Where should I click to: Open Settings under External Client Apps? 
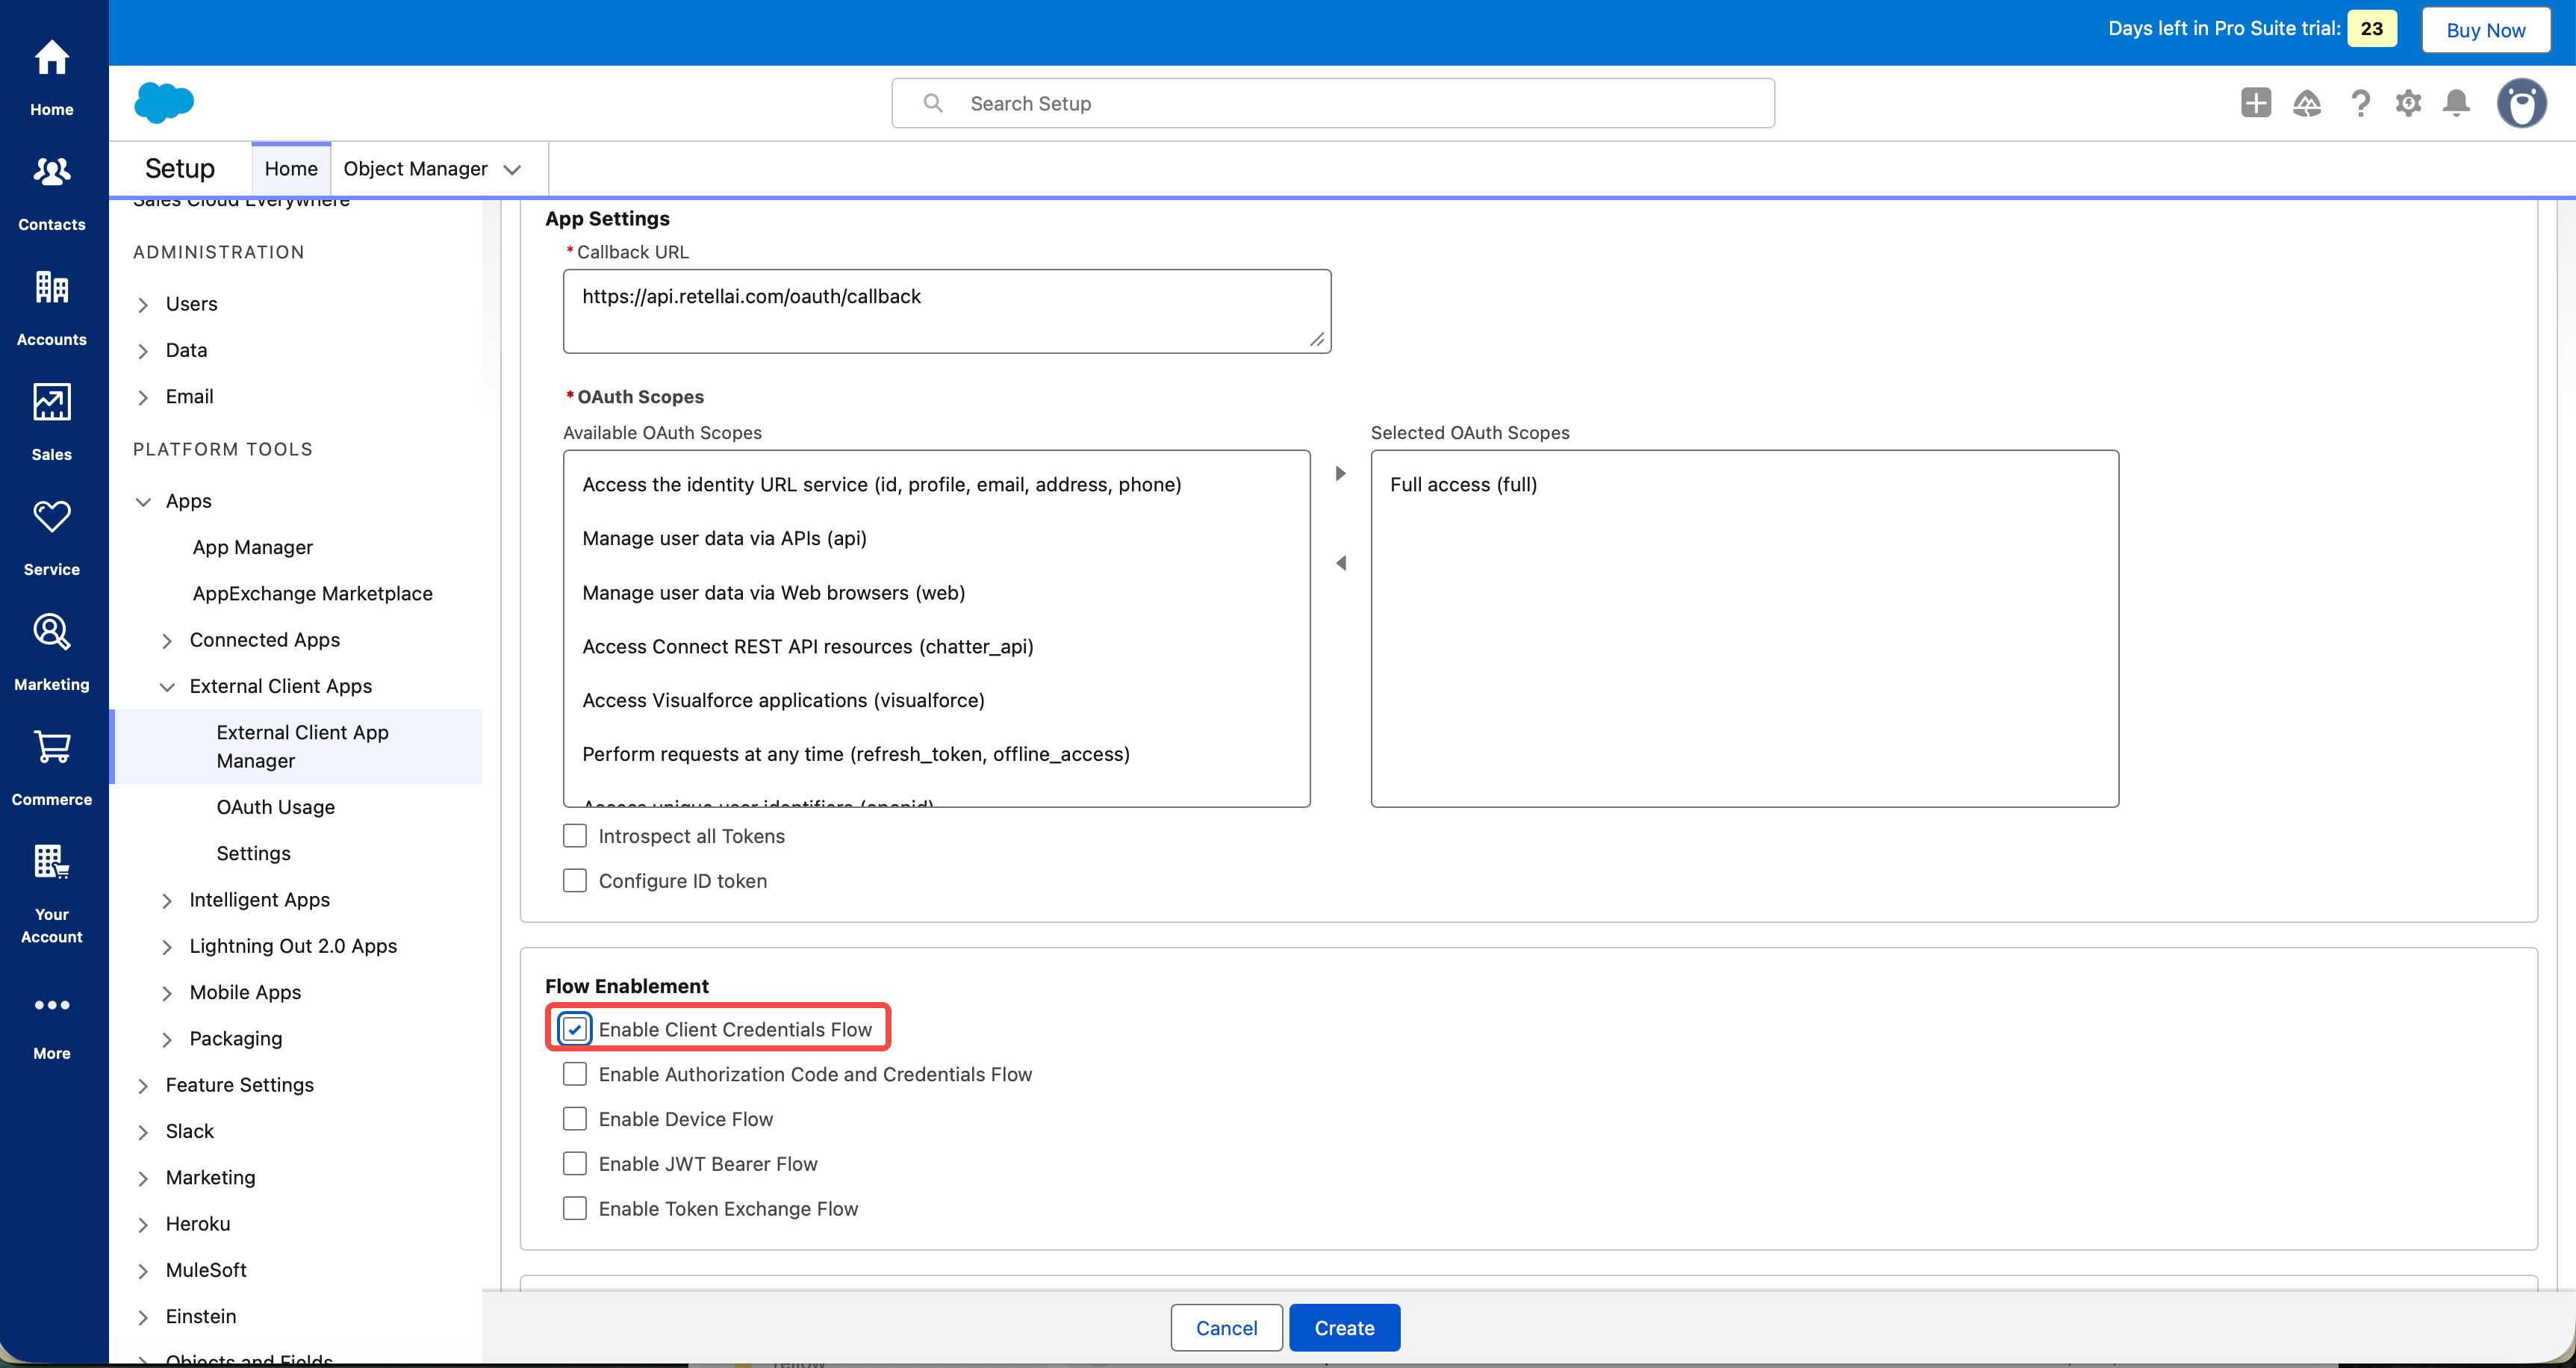pos(253,853)
